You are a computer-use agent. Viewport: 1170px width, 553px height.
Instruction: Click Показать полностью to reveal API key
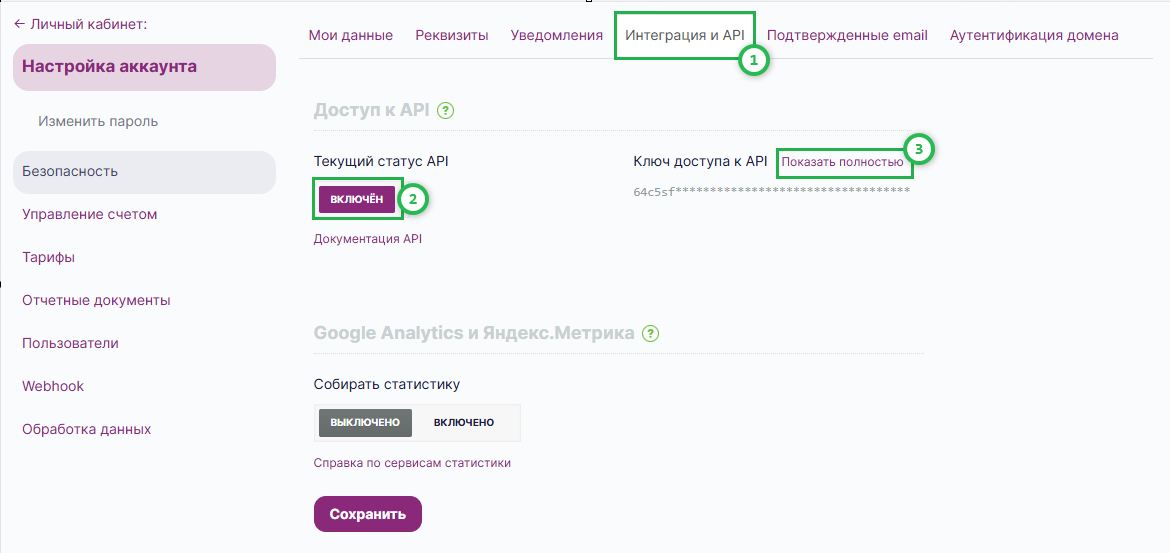(842, 162)
